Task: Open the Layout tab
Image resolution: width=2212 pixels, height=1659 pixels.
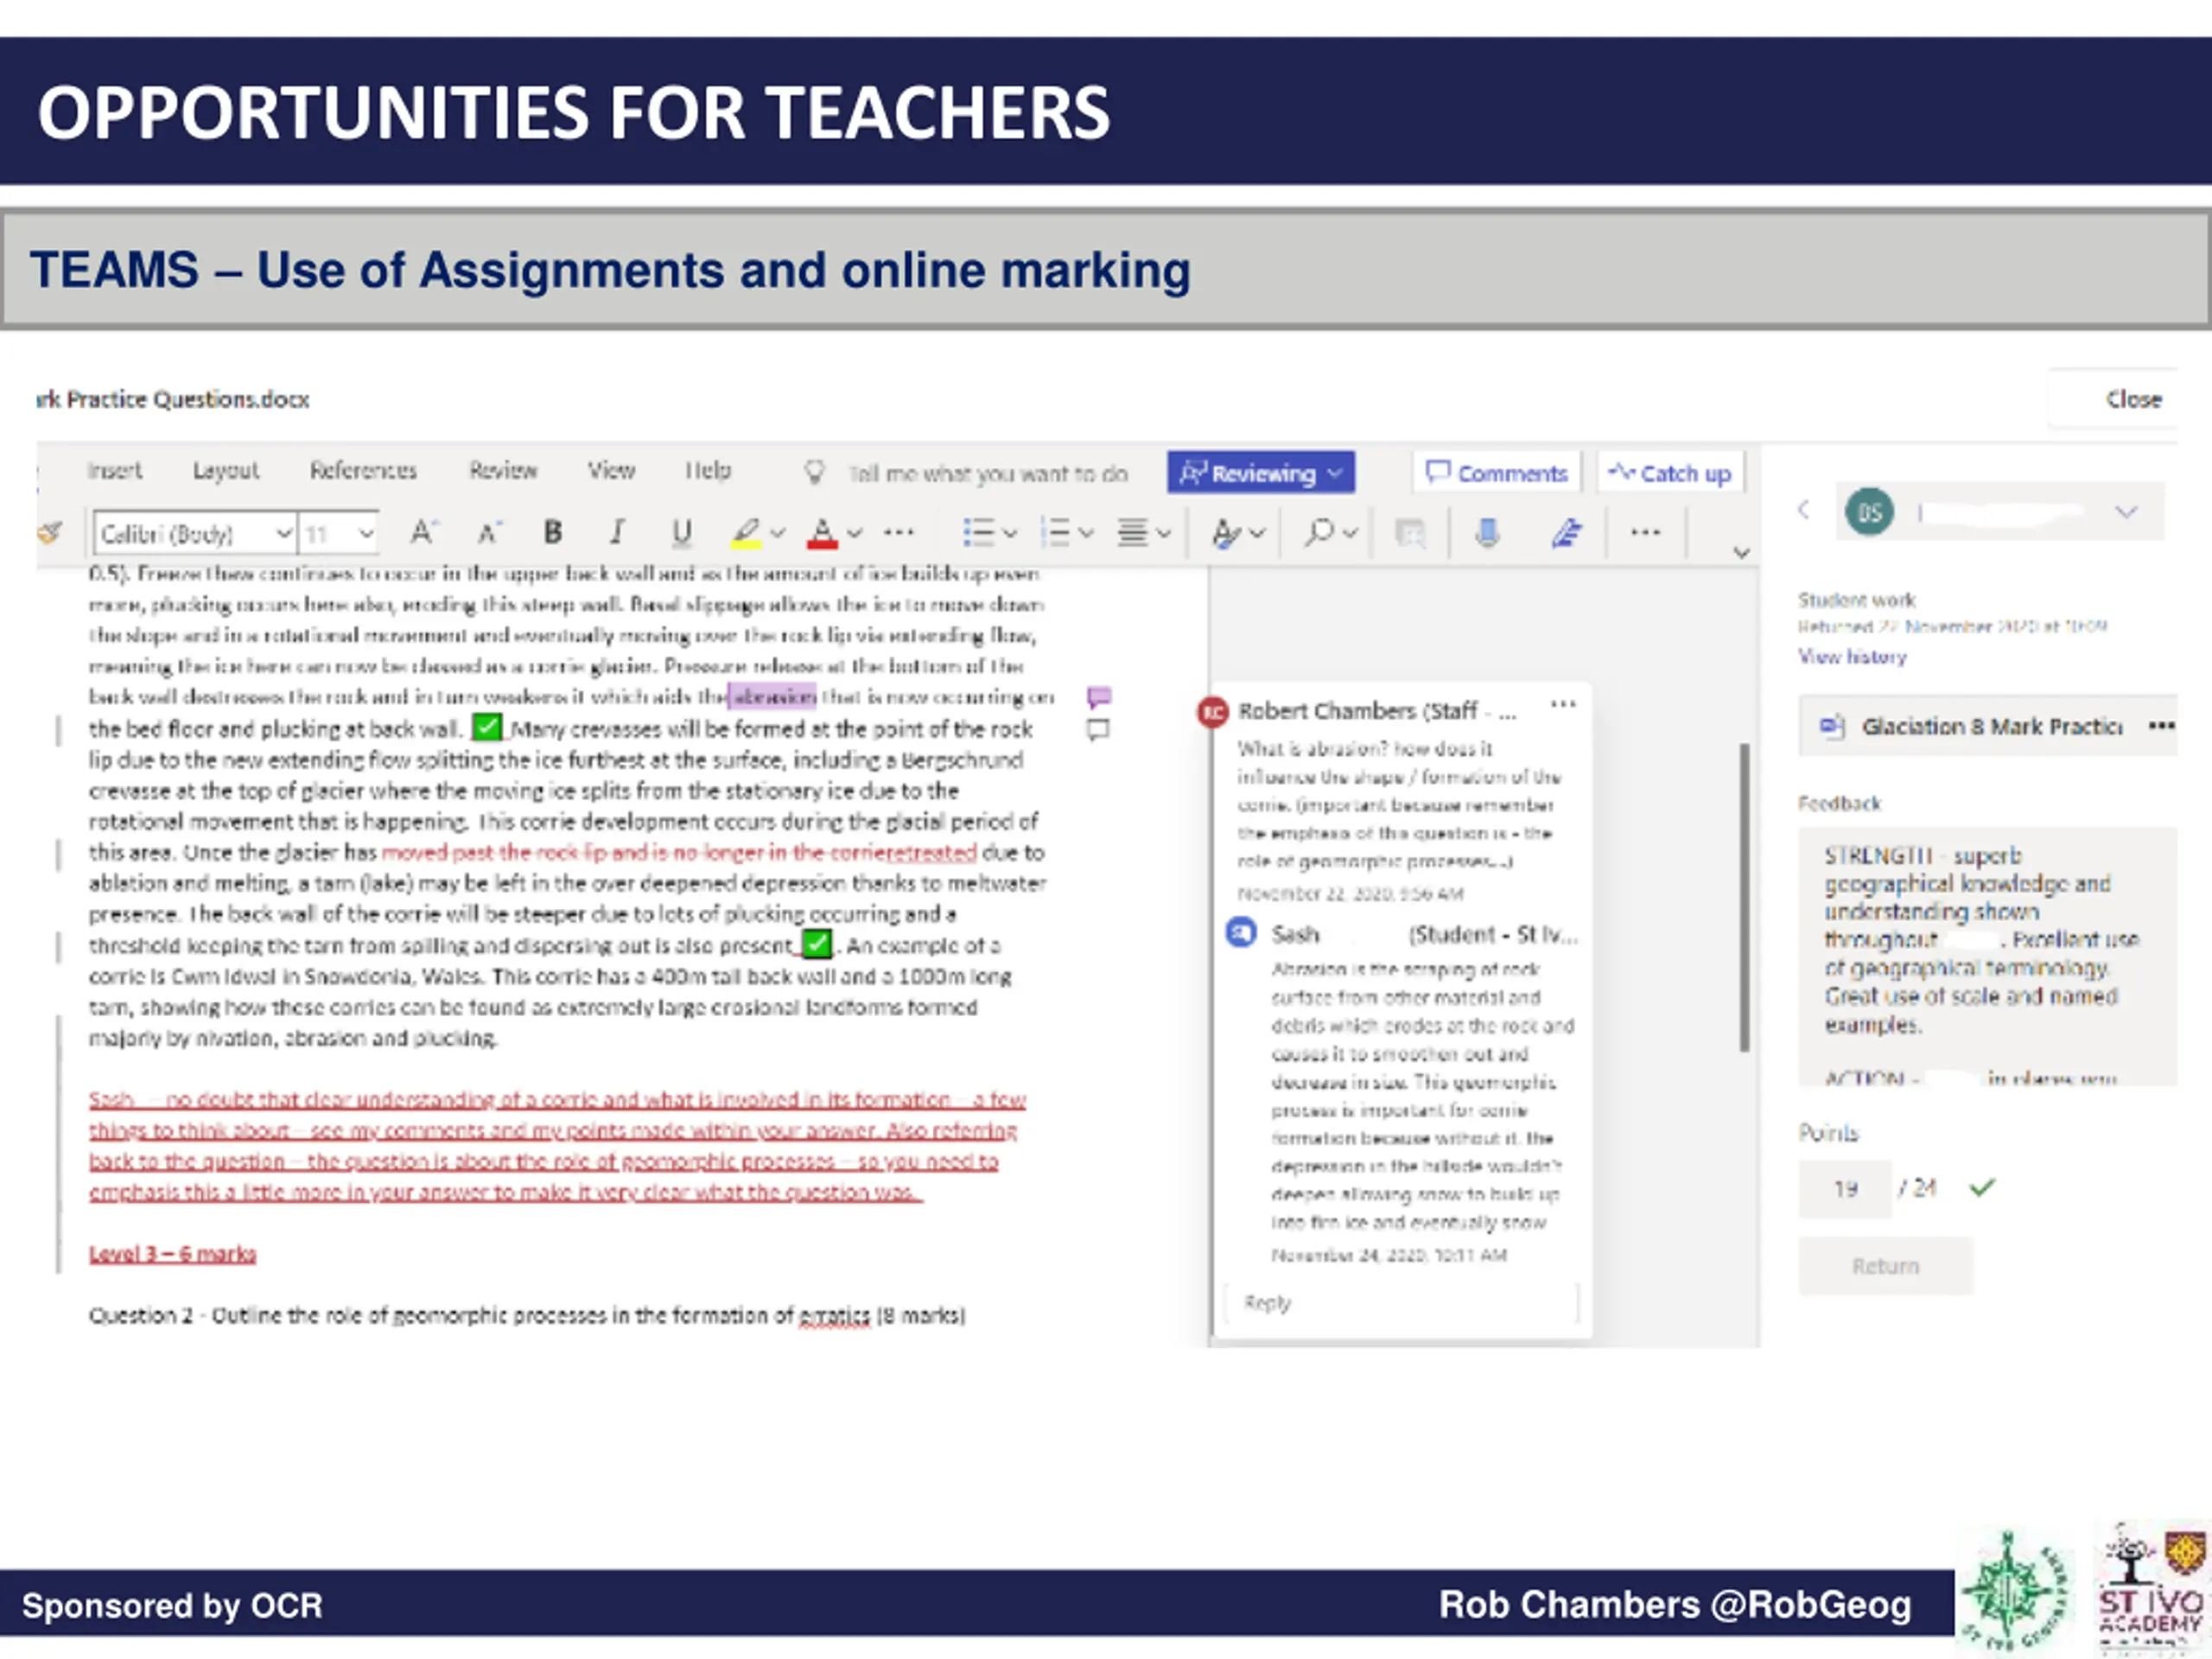Action: point(225,470)
